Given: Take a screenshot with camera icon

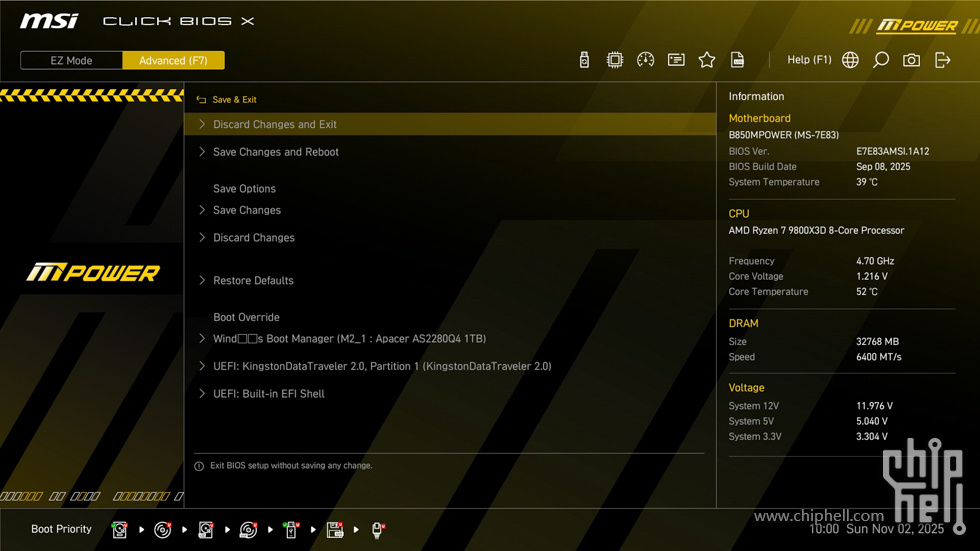Looking at the screenshot, I should click(911, 60).
